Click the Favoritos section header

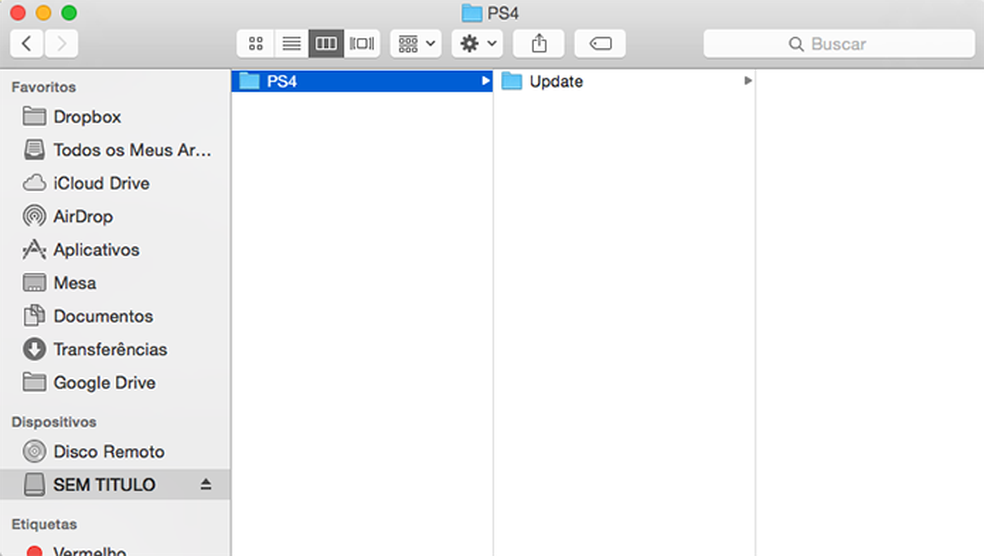[x=44, y=87]
